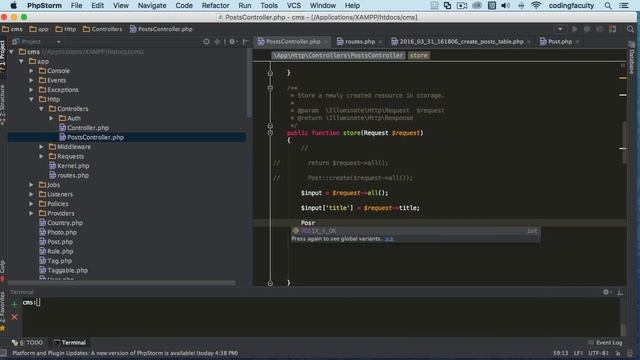Click scroll from source icon in Project panel
640x360 pixels.
pos(206,41)
